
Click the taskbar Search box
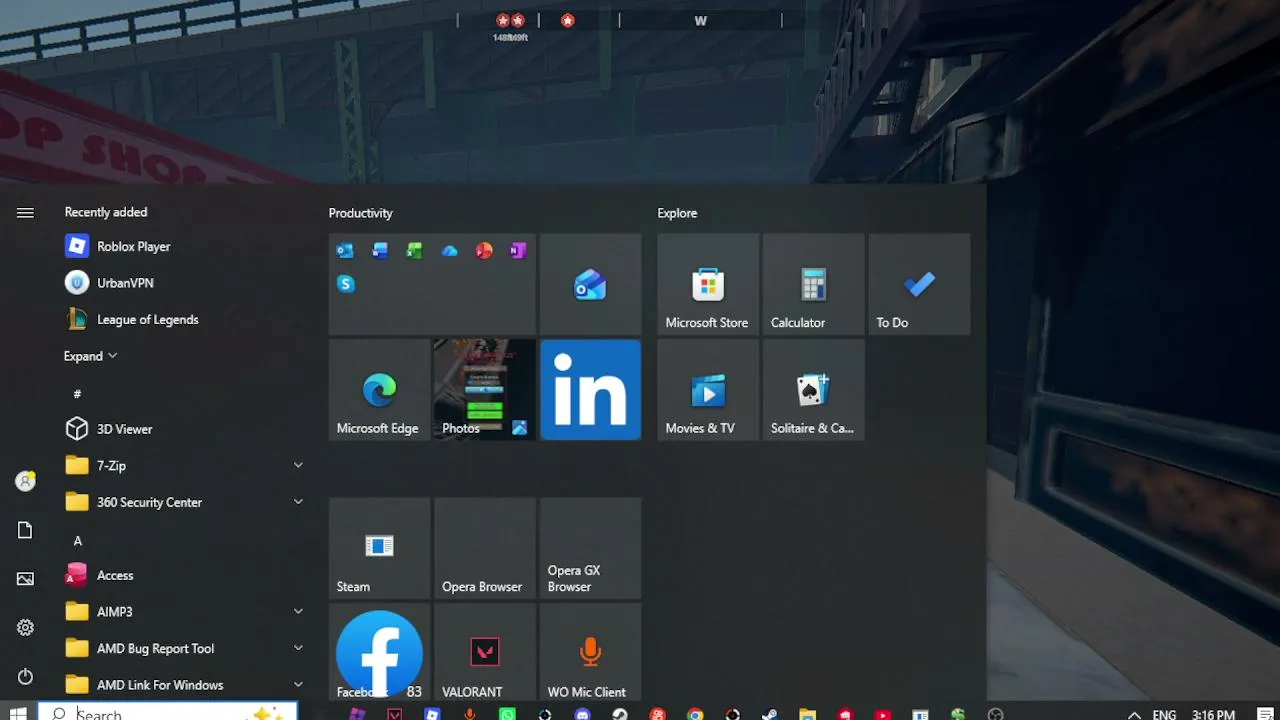click(x=168, y=712)
